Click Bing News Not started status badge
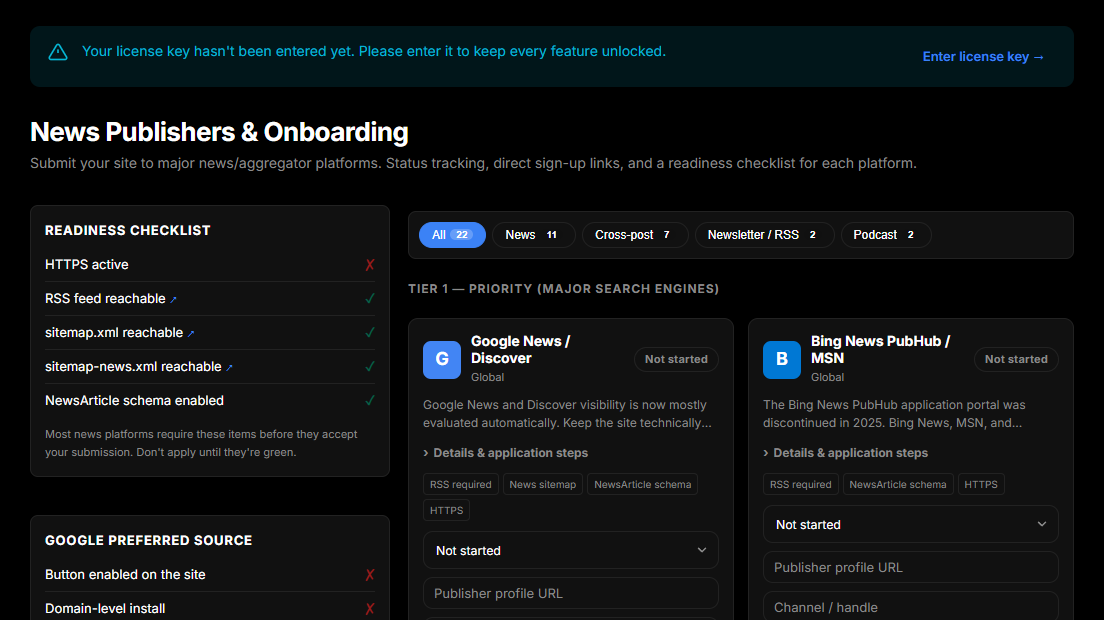 coord(1016,359)
